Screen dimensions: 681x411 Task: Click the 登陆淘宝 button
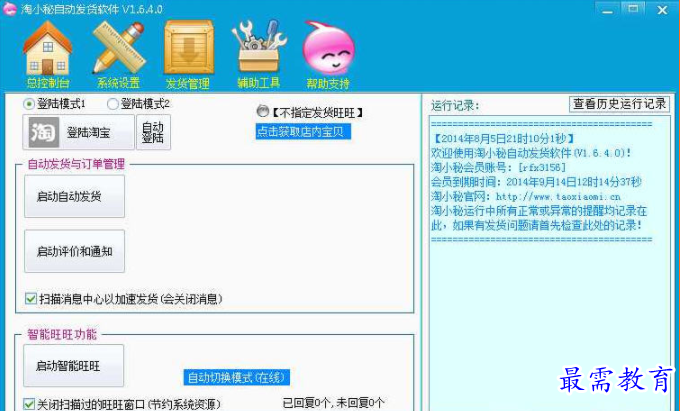(x=79, y=132)
